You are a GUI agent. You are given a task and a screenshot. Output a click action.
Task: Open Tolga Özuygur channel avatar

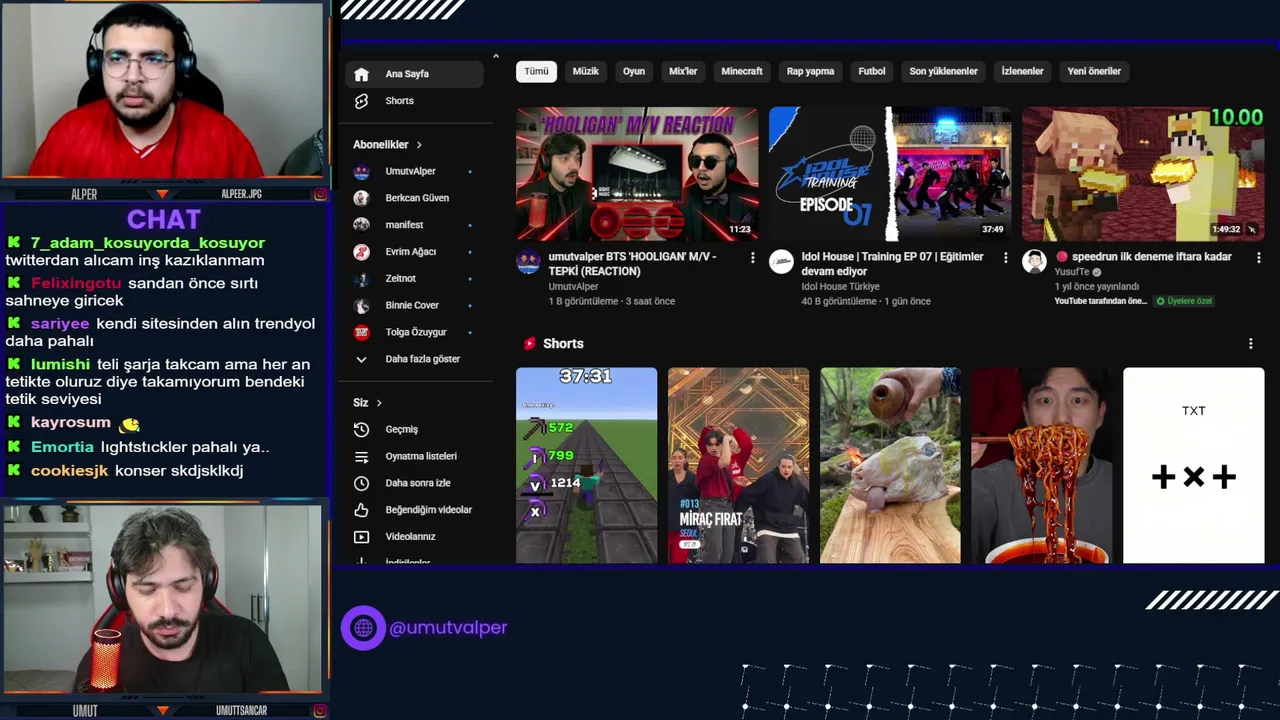(362, 332)
